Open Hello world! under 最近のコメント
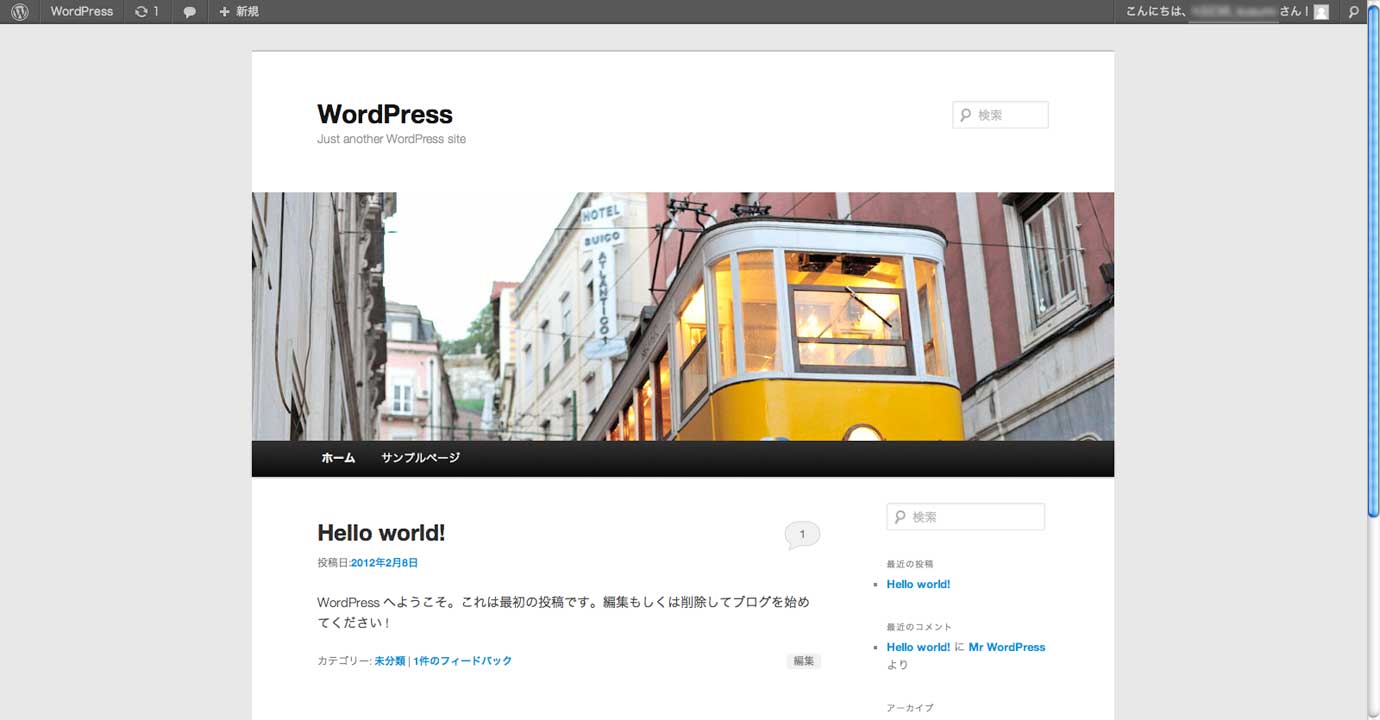The image size is (1380, 720). coord(918,647)
